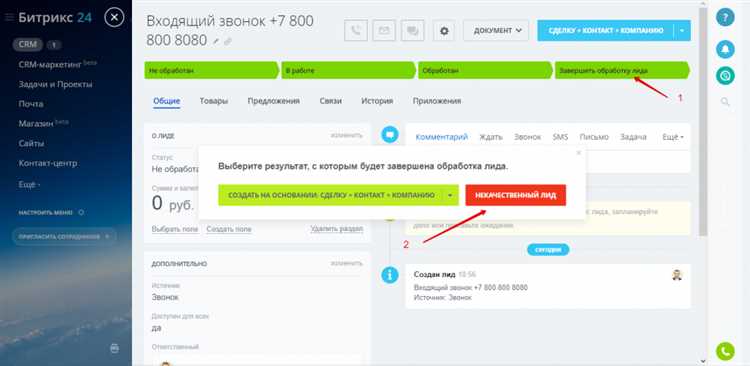
Task: Click the gear icon beside Настроить меню
Action: 81,212
